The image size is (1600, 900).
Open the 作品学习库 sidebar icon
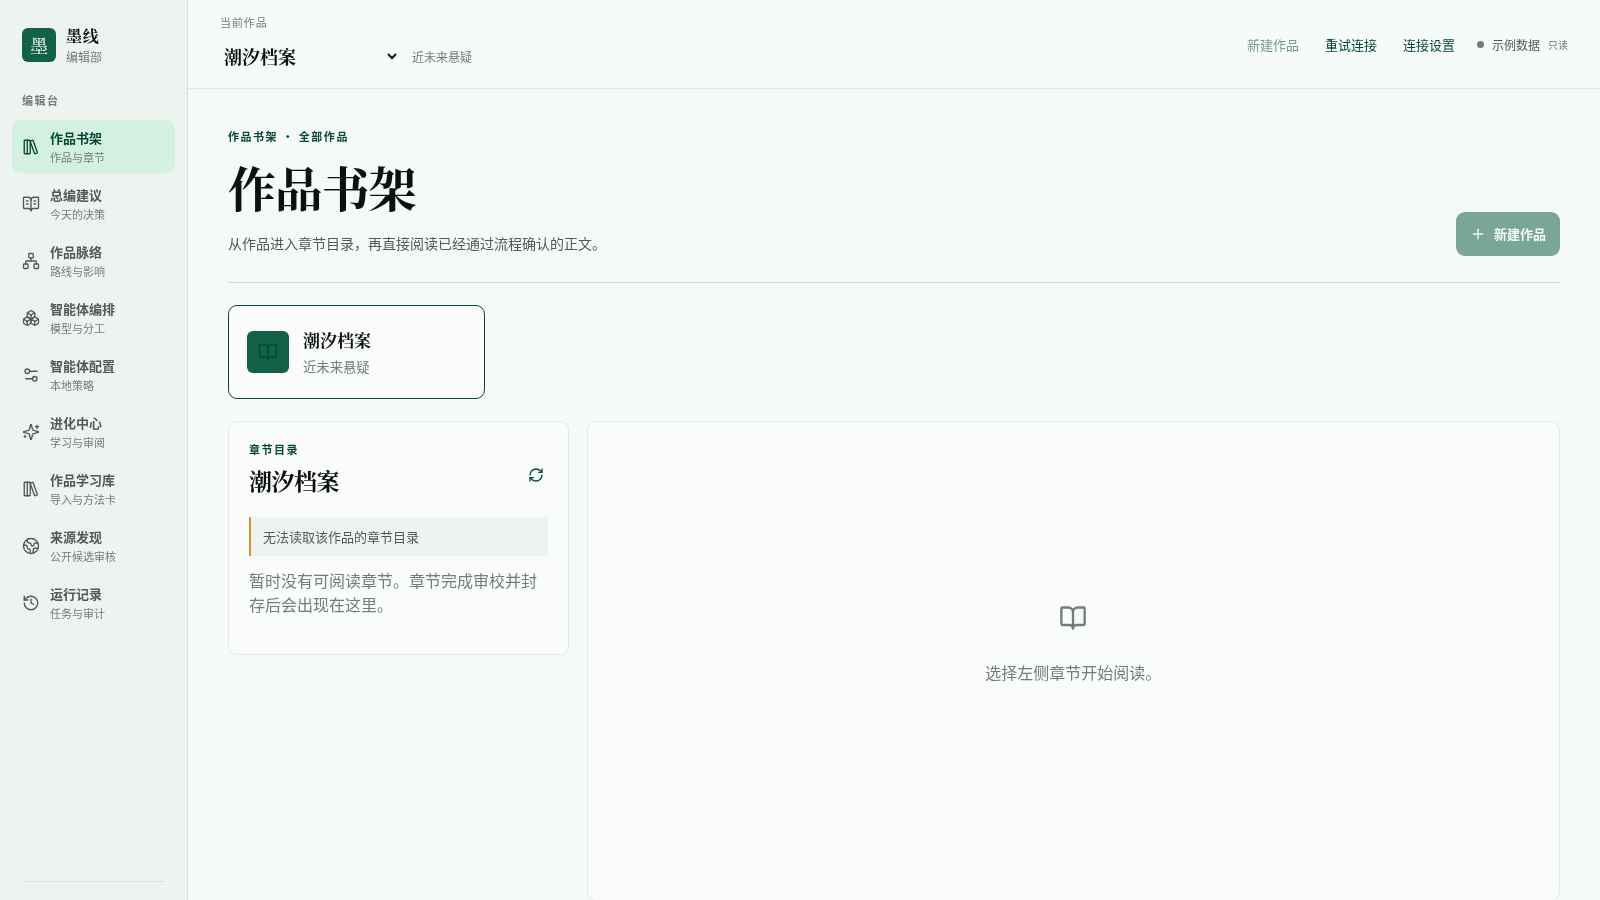click(31, 489)
